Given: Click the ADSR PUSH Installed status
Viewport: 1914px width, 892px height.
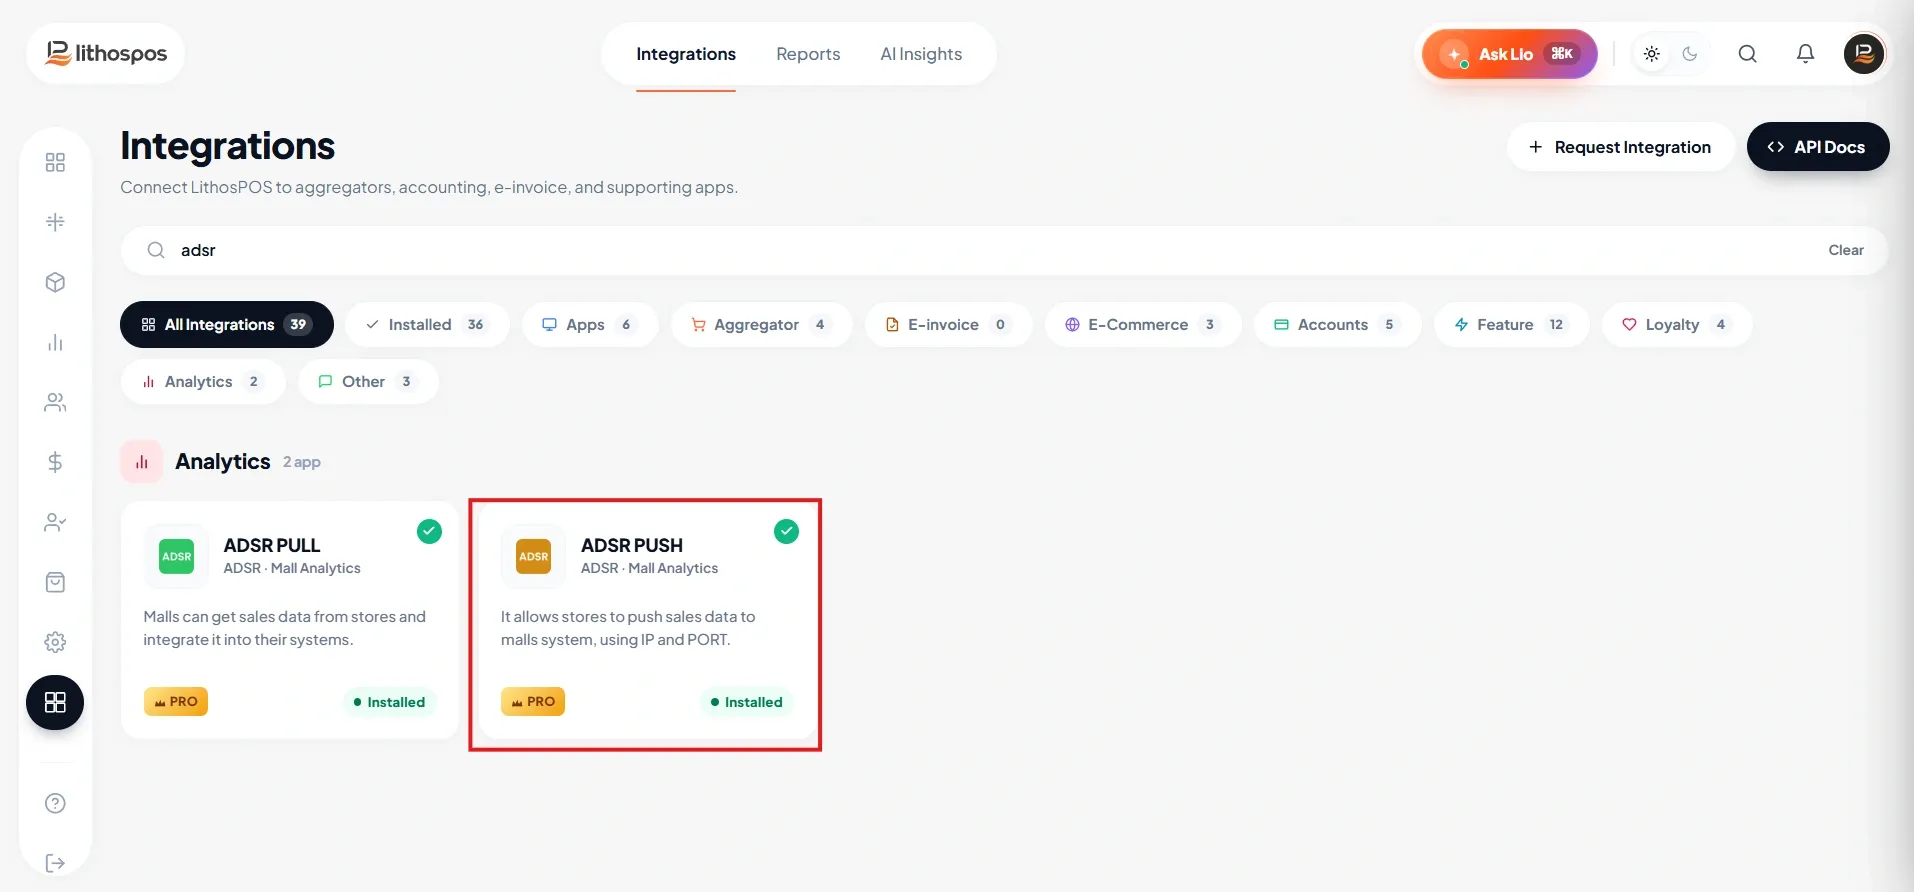Looking at the screenshot, I should click(x=747, y=702).
